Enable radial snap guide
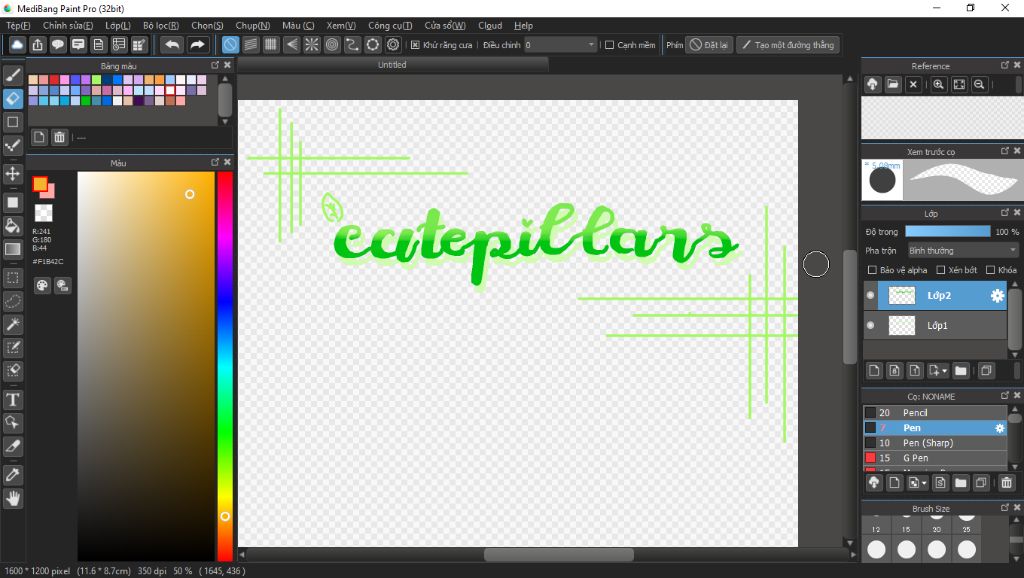Image resolution: width=1024 pixels, height=578 pixels. (x=312, y=44)
